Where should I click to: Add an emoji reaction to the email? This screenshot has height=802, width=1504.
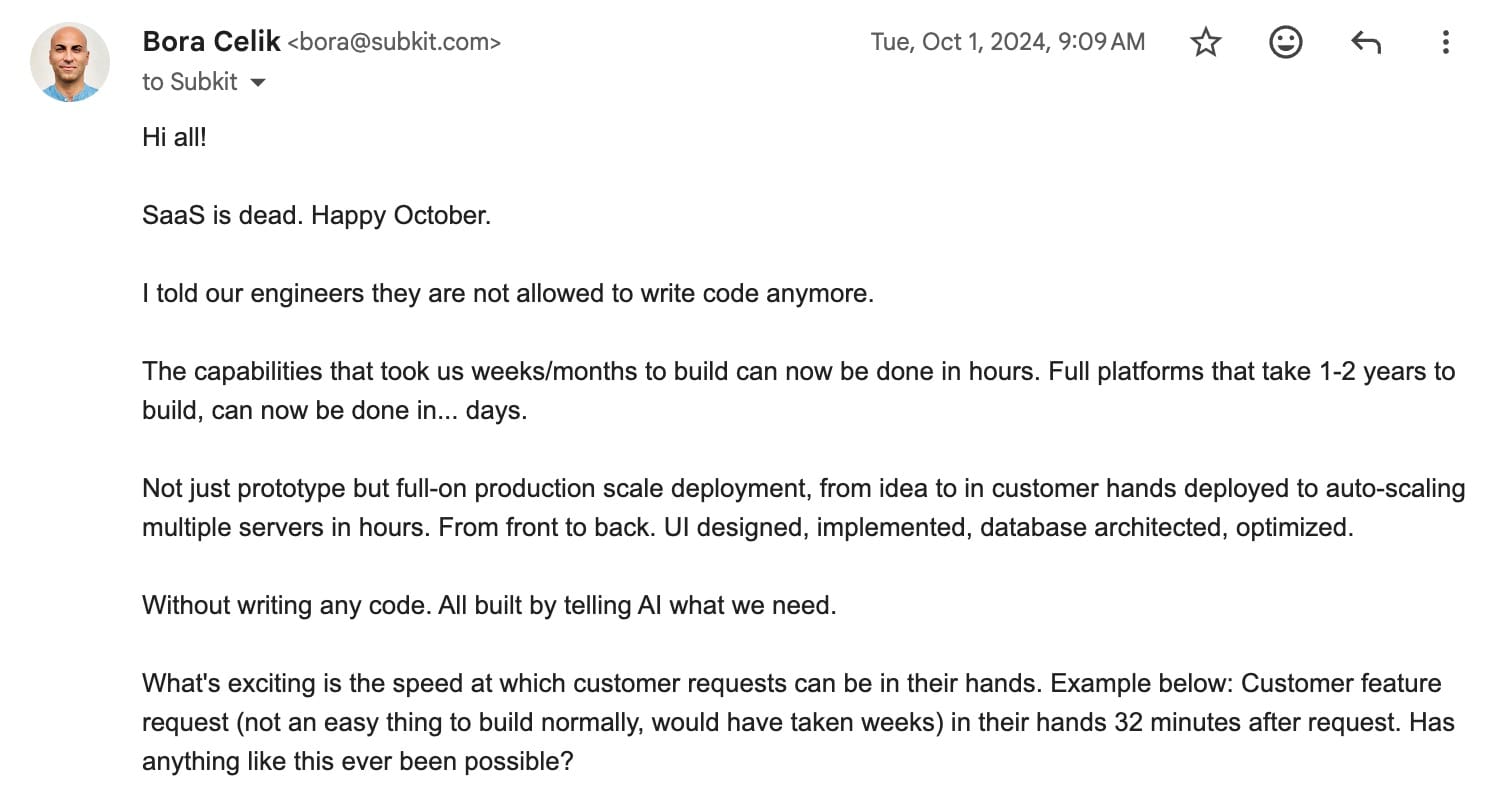pos(1285,42)
